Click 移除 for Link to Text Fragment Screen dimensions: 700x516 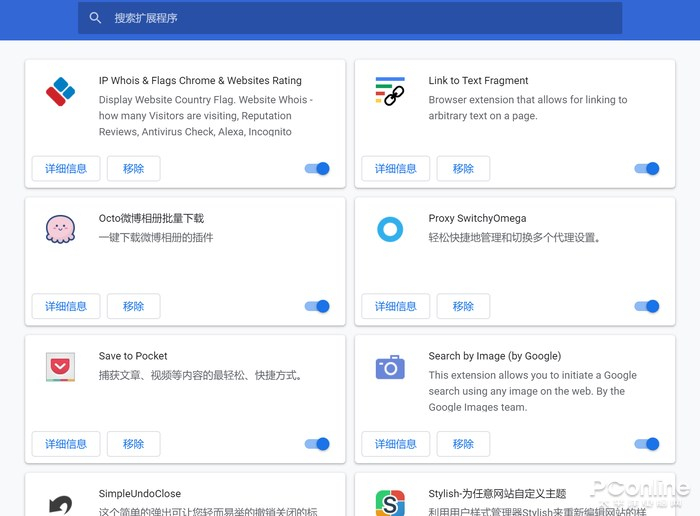463,168
